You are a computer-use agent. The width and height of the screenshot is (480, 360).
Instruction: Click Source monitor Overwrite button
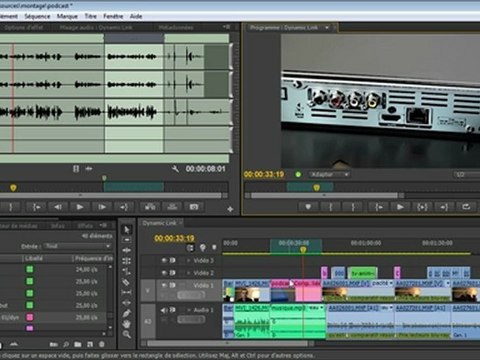coord(172,207)
